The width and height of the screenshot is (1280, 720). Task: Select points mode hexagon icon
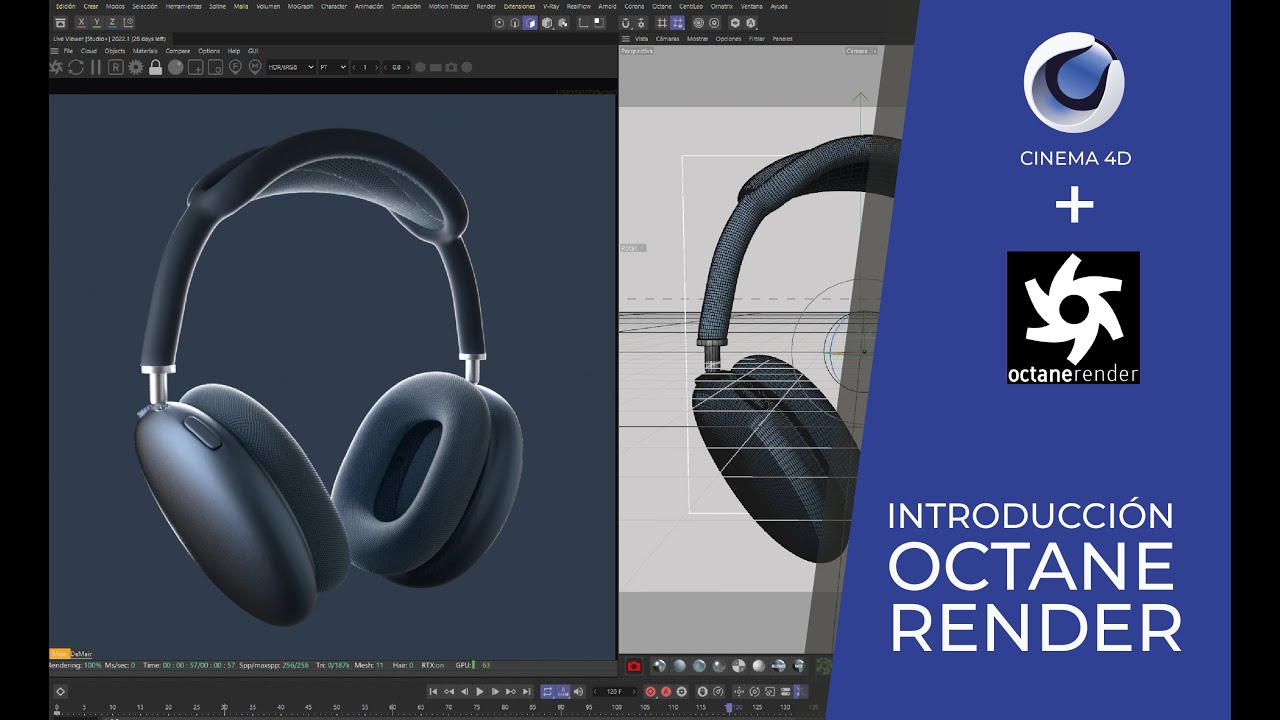tap(500, 23)
